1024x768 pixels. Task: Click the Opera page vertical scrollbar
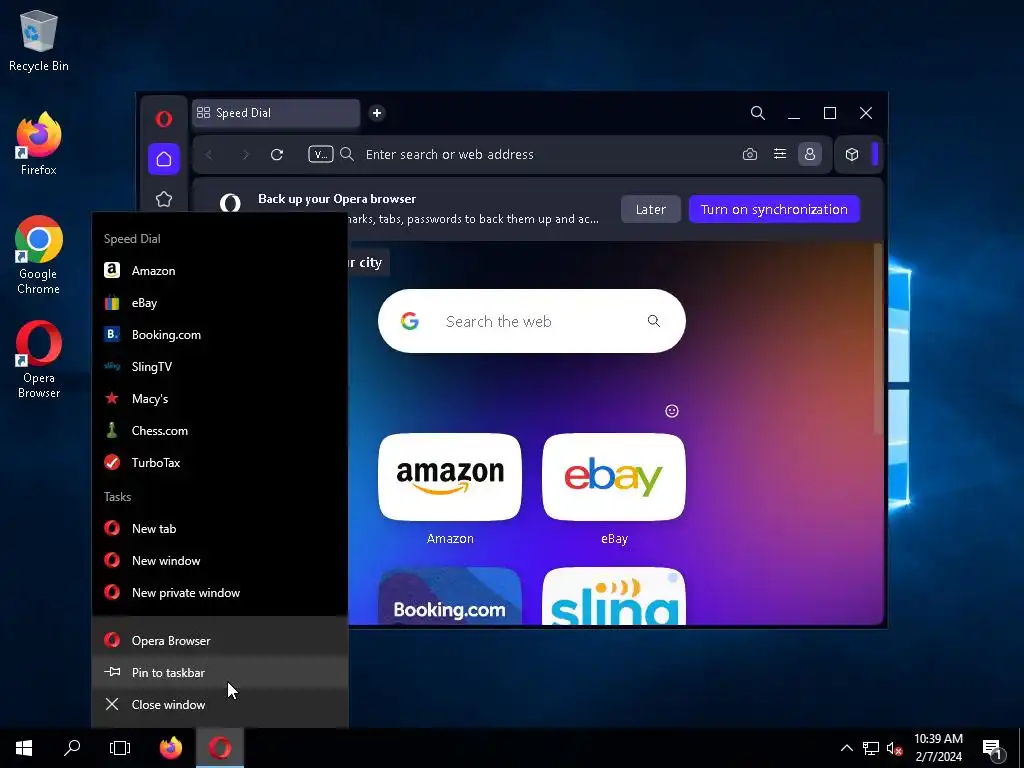point(878,338)
